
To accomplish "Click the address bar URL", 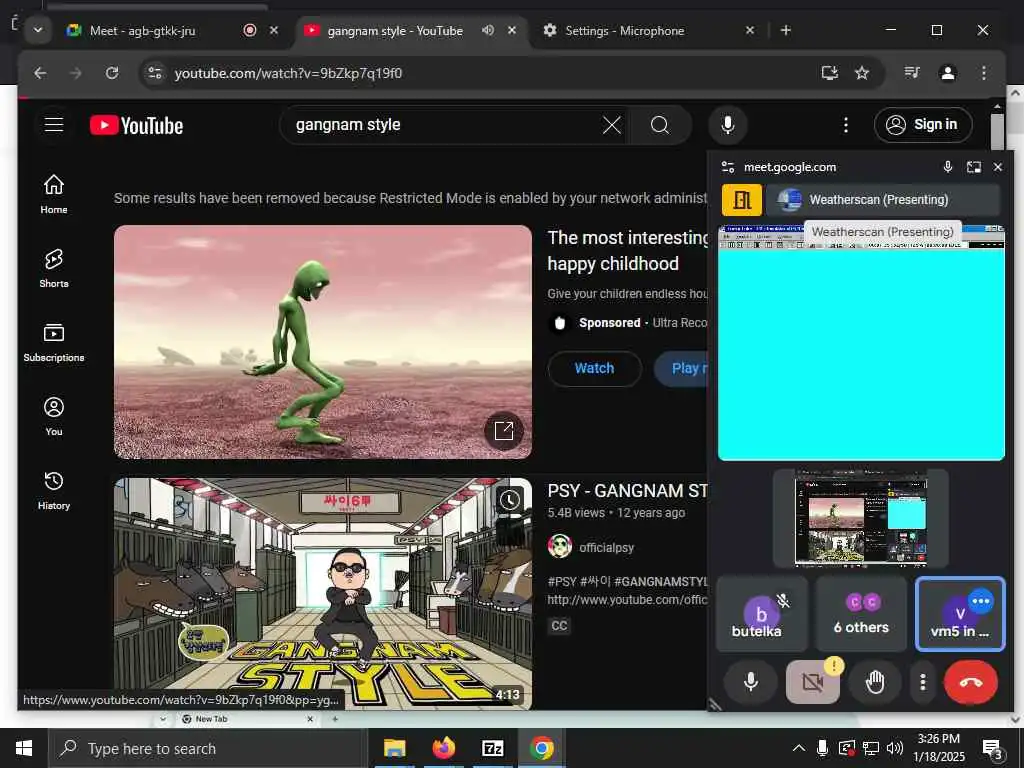I will [288, 73].
